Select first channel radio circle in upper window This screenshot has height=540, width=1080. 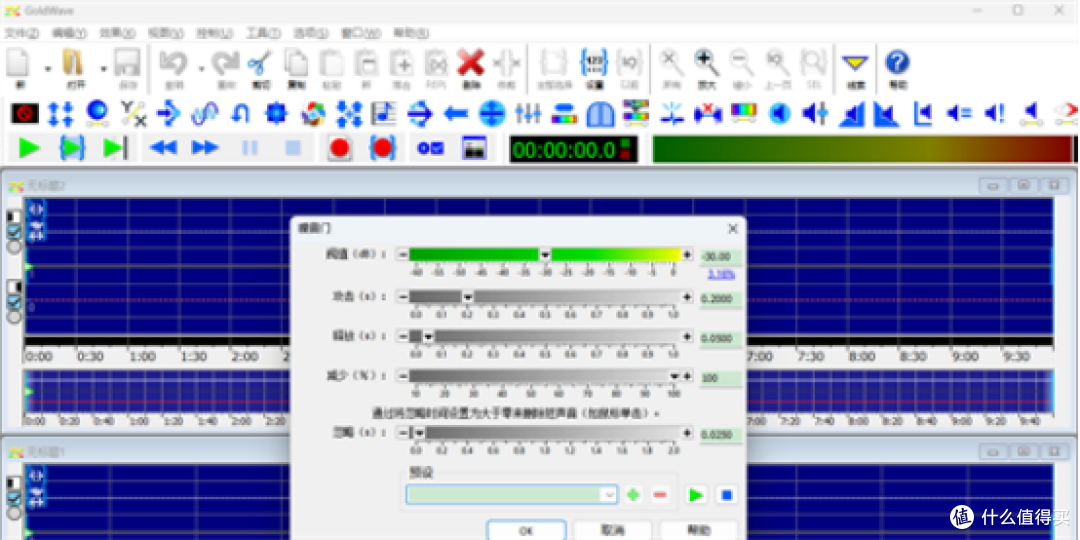click(x=14, y=247)
